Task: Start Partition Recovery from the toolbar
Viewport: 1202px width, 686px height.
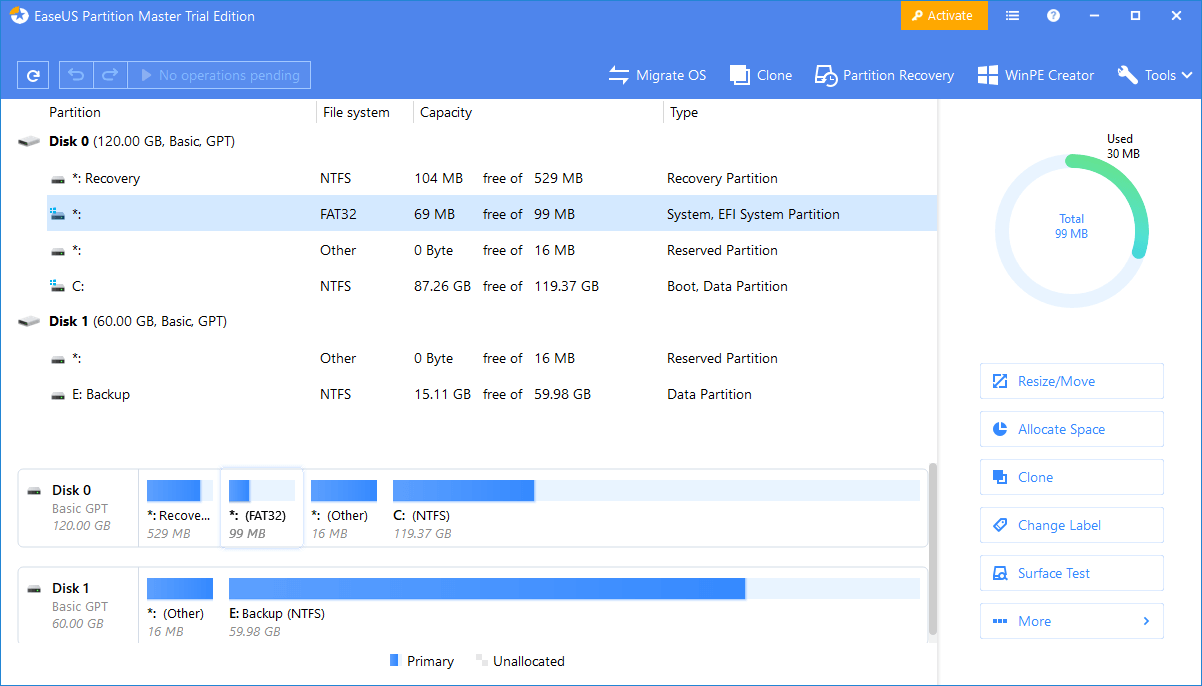Action: (825, 74)
